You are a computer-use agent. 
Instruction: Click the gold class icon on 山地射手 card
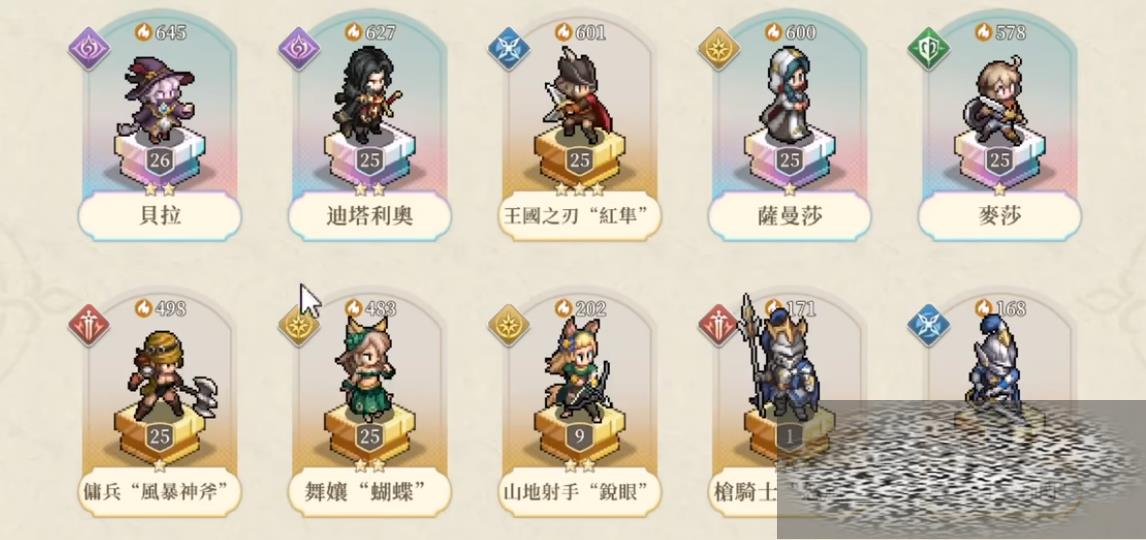[x=509, y=325]
